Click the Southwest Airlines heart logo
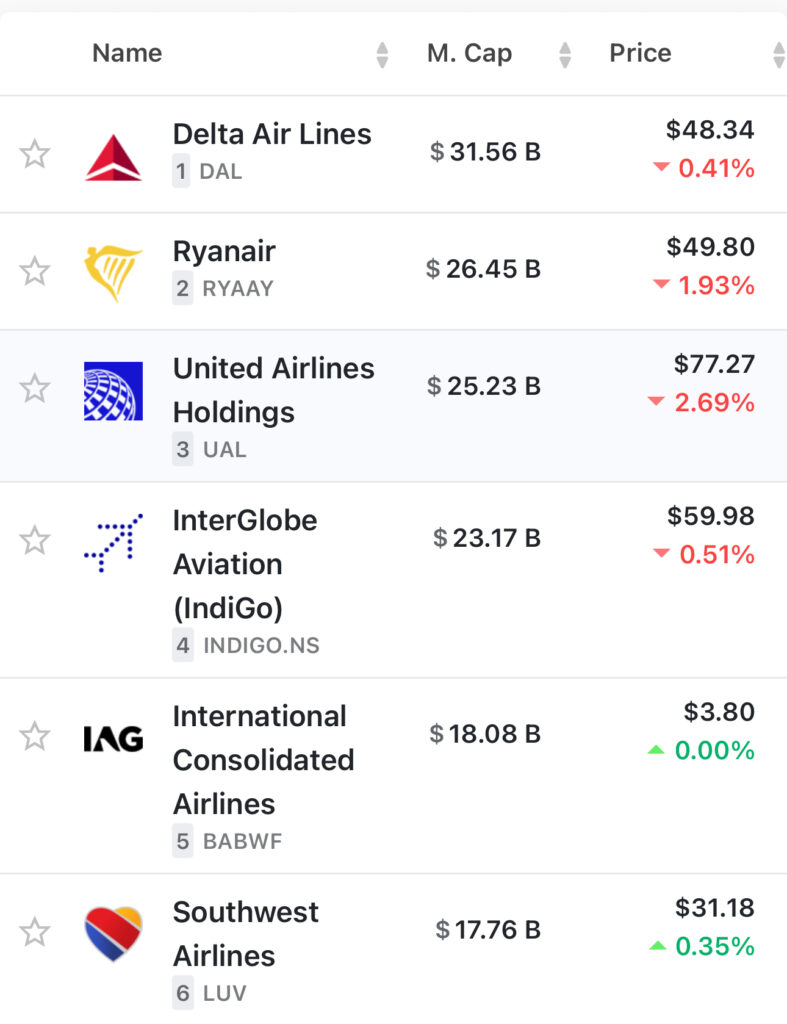 [113, 933]
